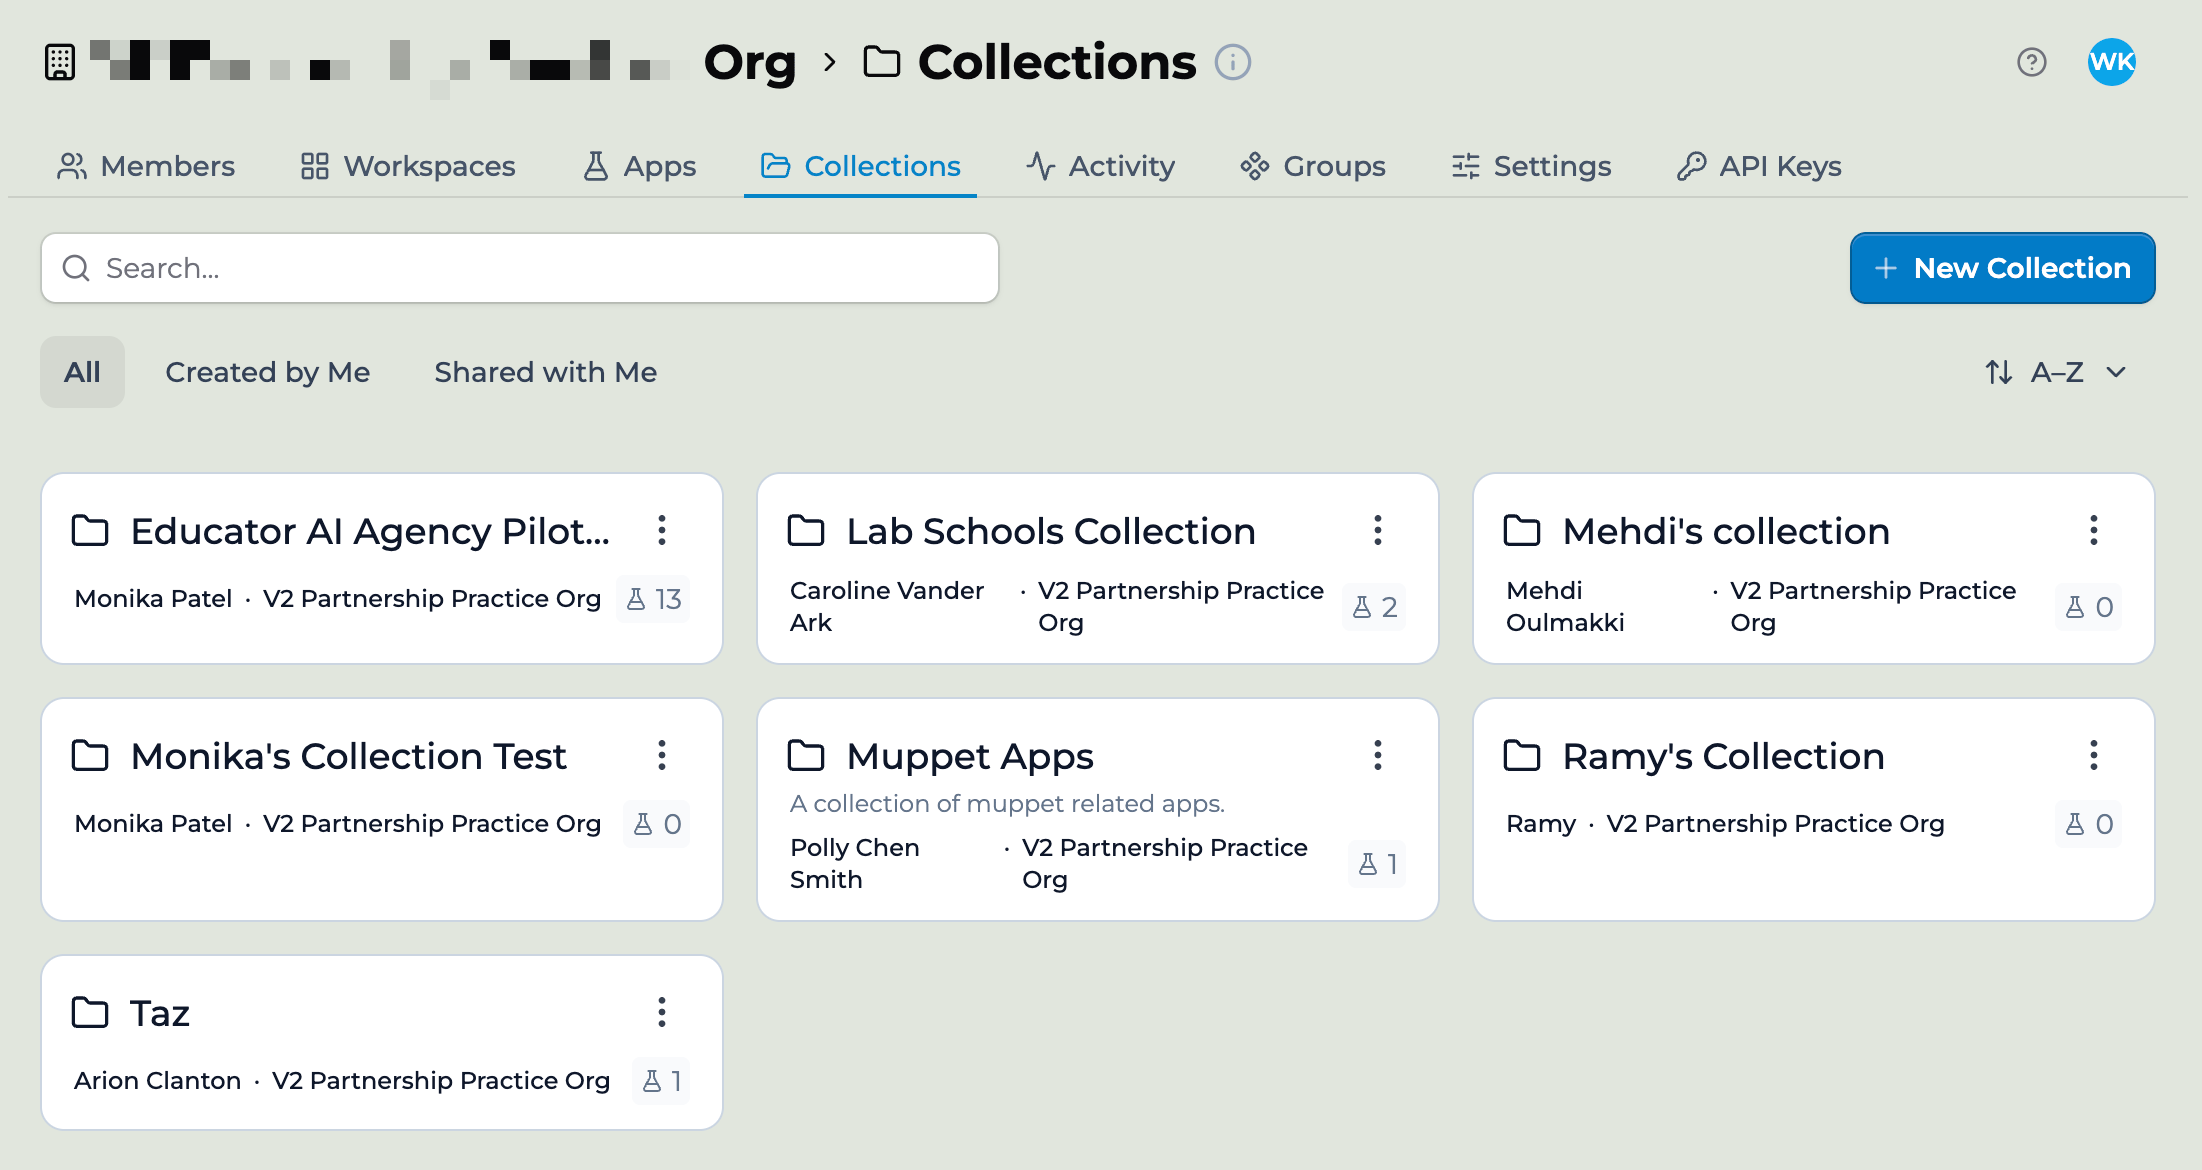The height and width of the screenshot is (1170, 2202).
Task: Open the Taz collection title
Action: pyautogui.click(x=160, y=1013)
